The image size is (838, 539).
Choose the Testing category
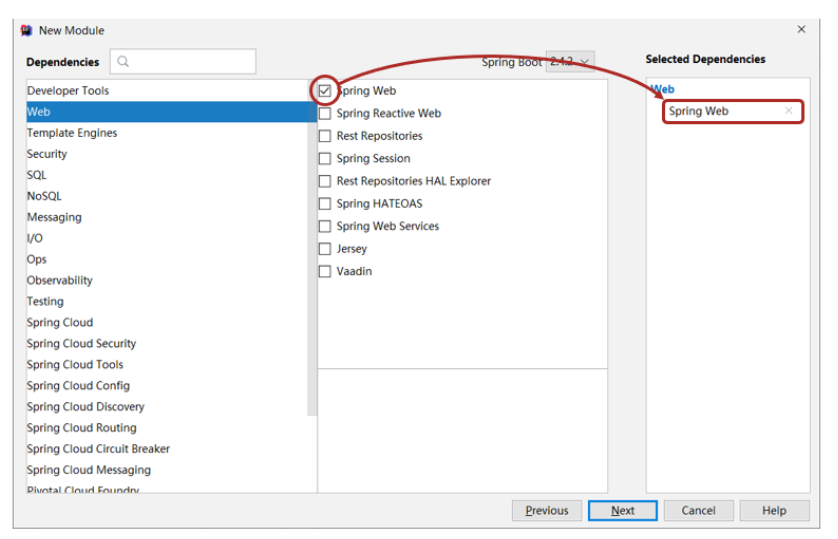[x=167, y=302]
